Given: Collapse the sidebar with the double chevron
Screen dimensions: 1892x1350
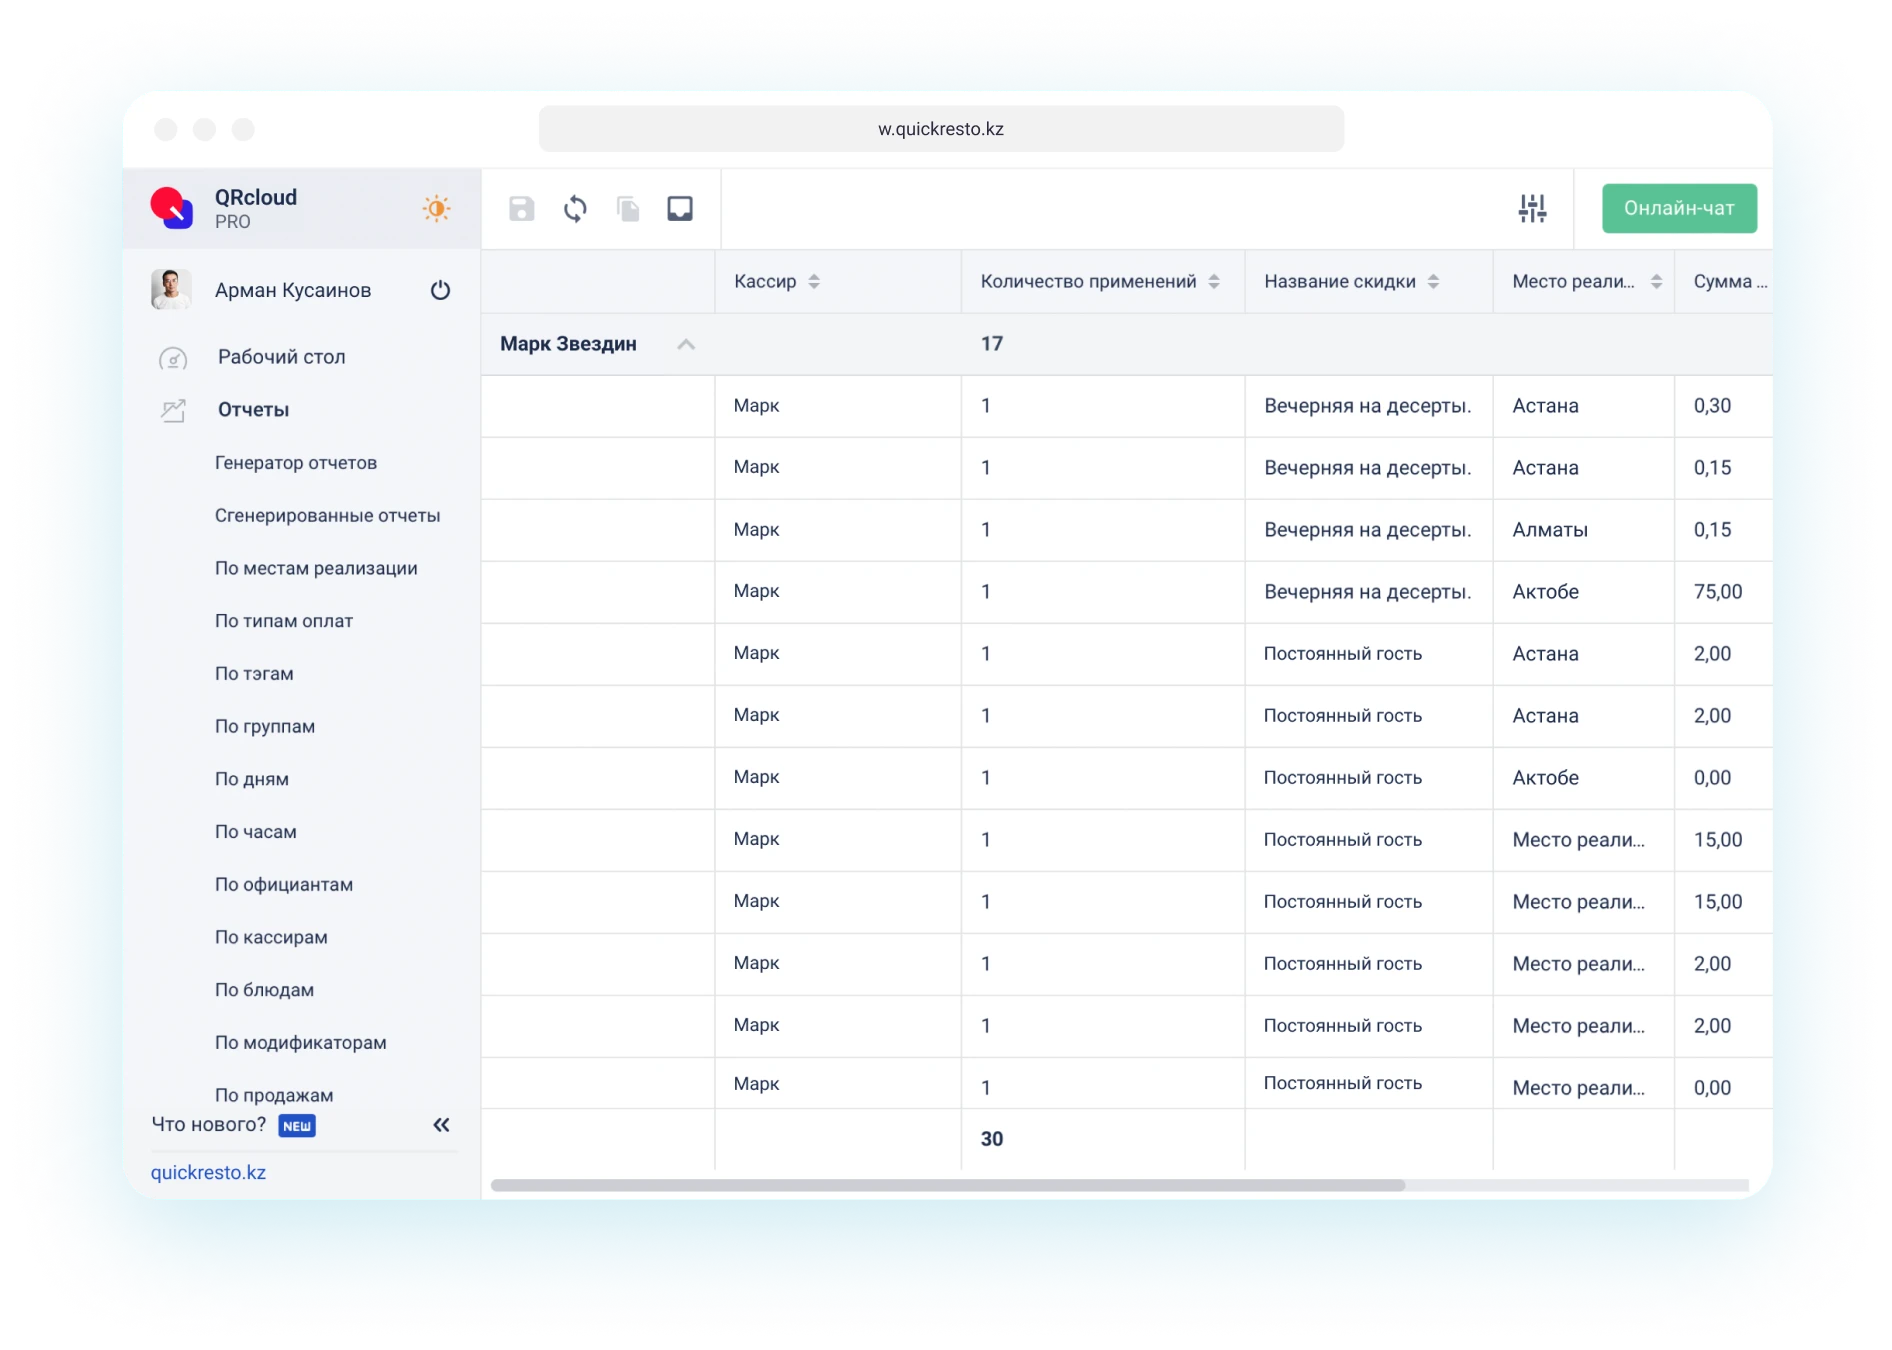Looking at the screenshot, I should (441, 1125).
